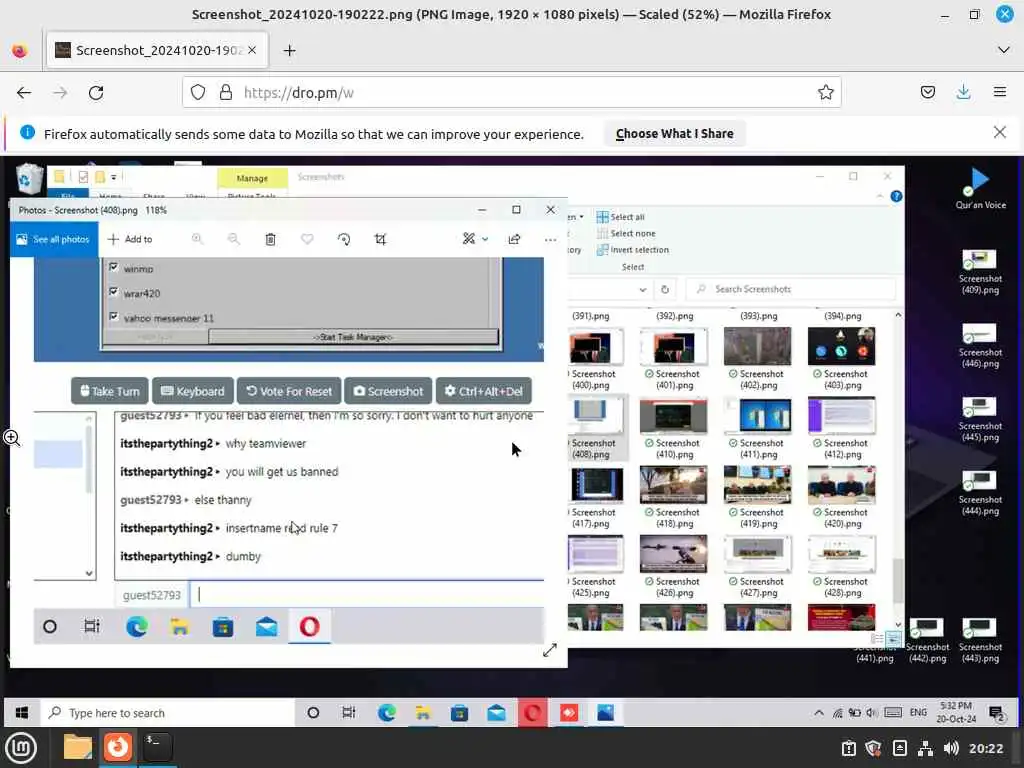Open the Manage tab in File Explorer
This screenshot has height=768, width=1024.
[x=252, y=178]
